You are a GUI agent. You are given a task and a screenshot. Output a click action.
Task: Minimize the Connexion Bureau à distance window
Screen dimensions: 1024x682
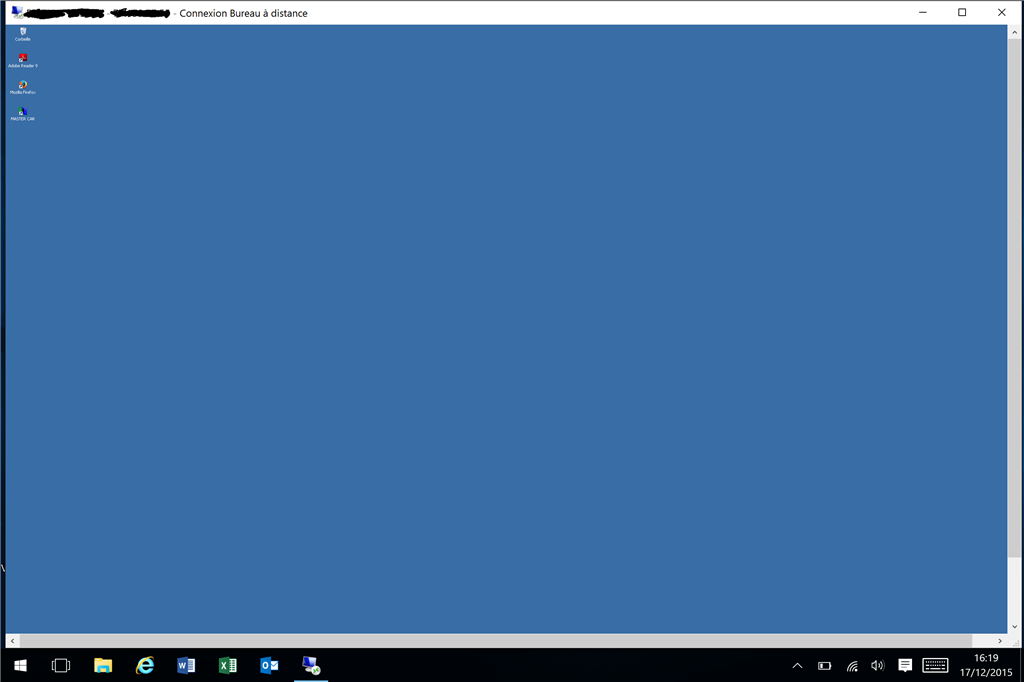point(923,12)
